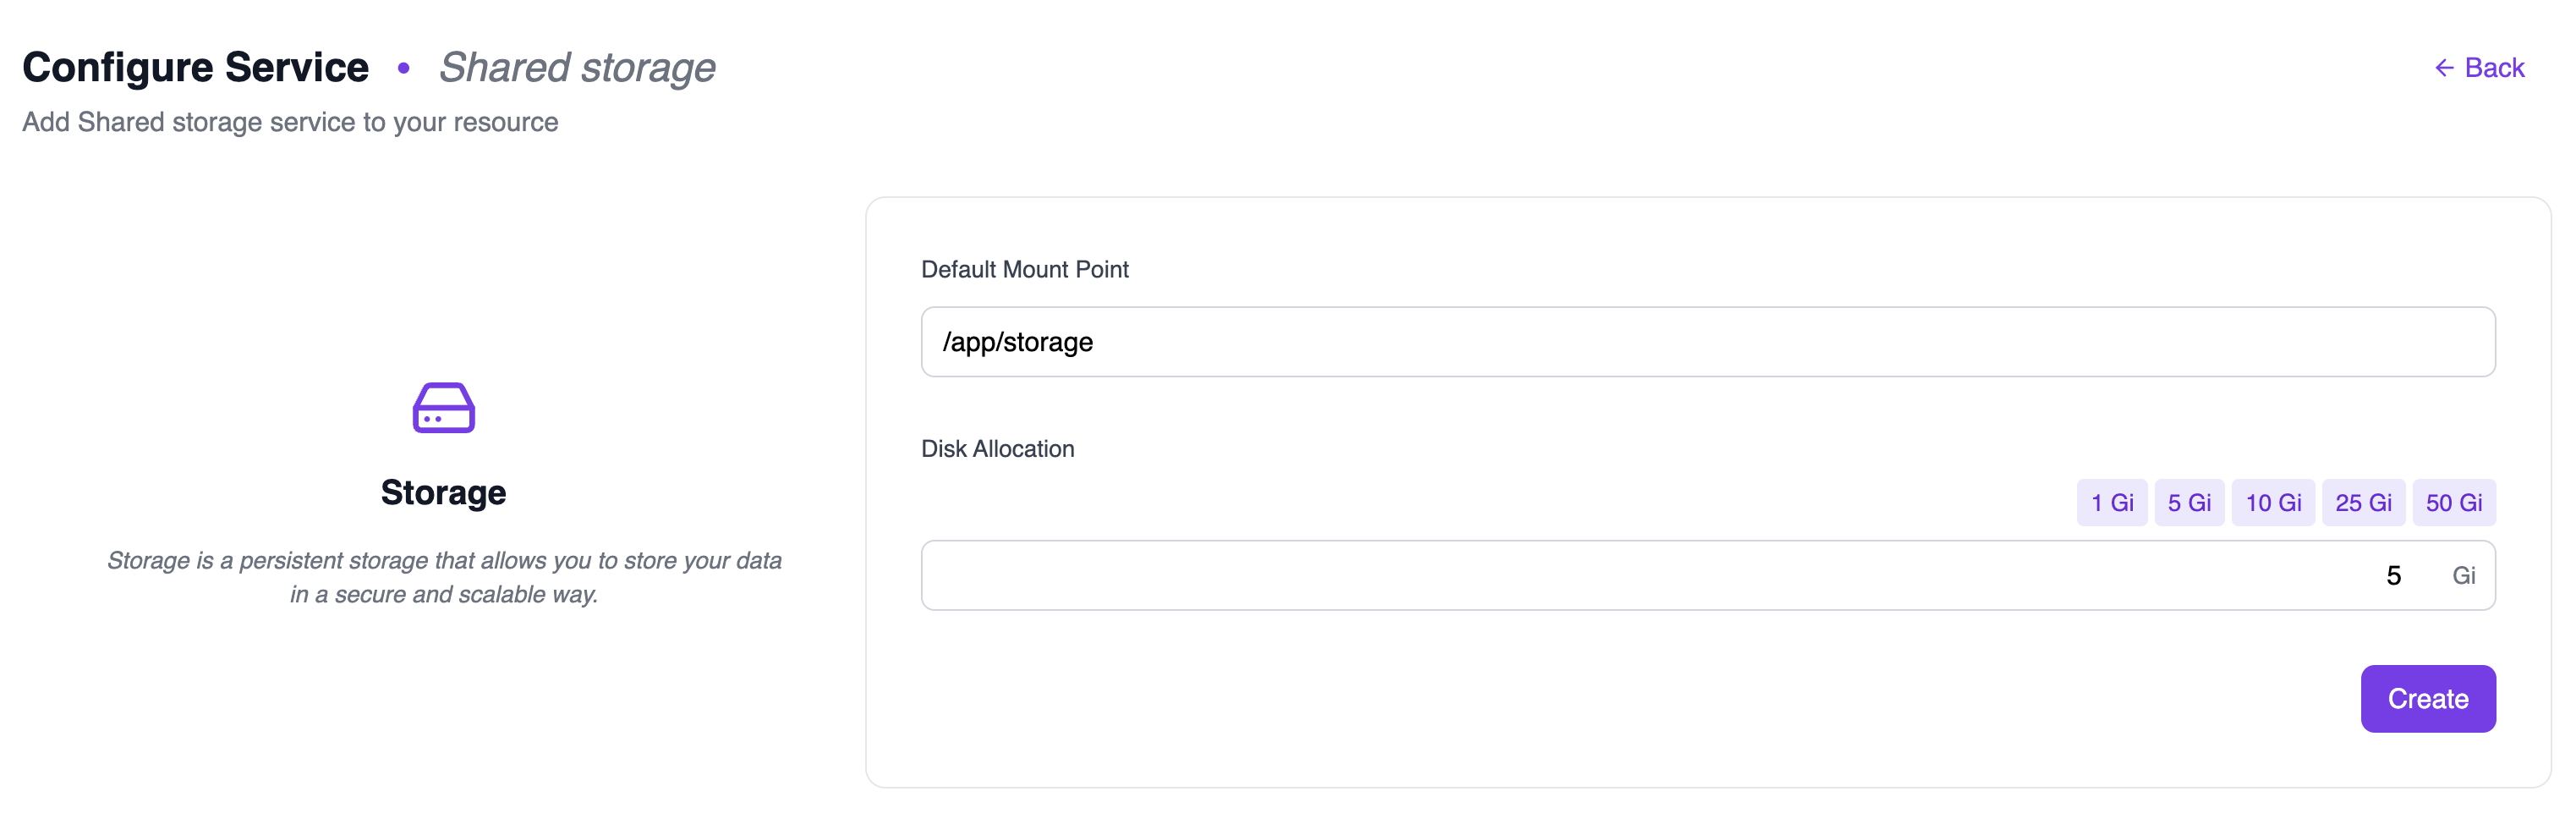
Task: Click the bold Storage heading
Action: (443, 492)
